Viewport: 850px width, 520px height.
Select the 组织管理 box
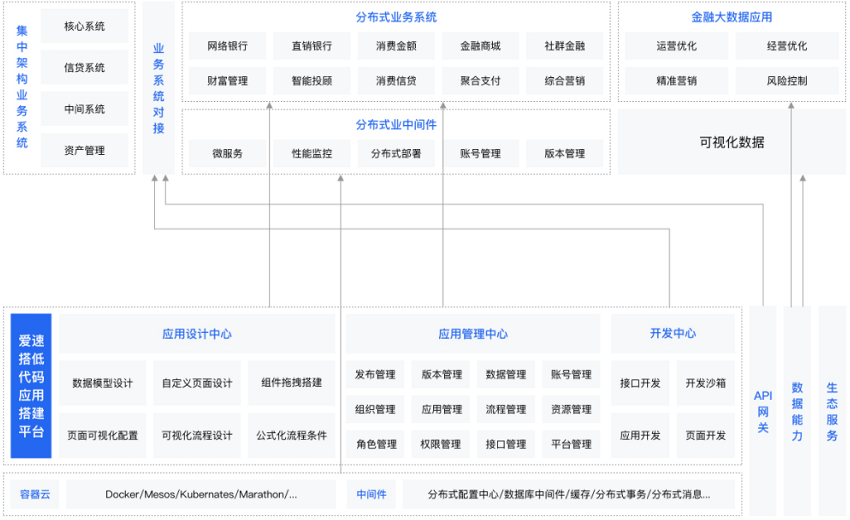pyautogui.click(x=375, y=409)
